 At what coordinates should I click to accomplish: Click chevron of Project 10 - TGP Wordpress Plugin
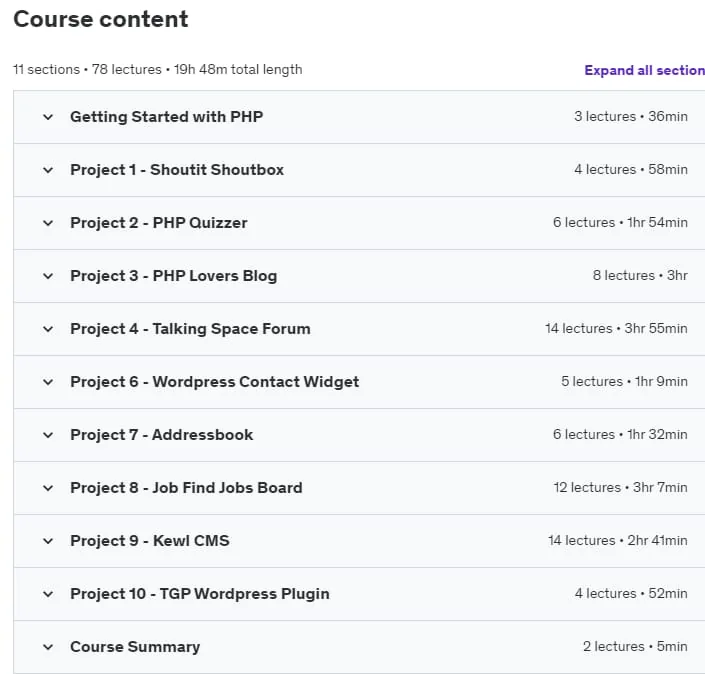click(x=48, y=594)
